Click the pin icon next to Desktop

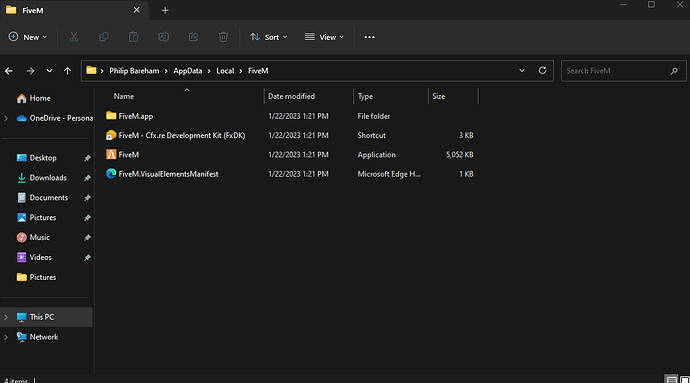coord(87,158)
